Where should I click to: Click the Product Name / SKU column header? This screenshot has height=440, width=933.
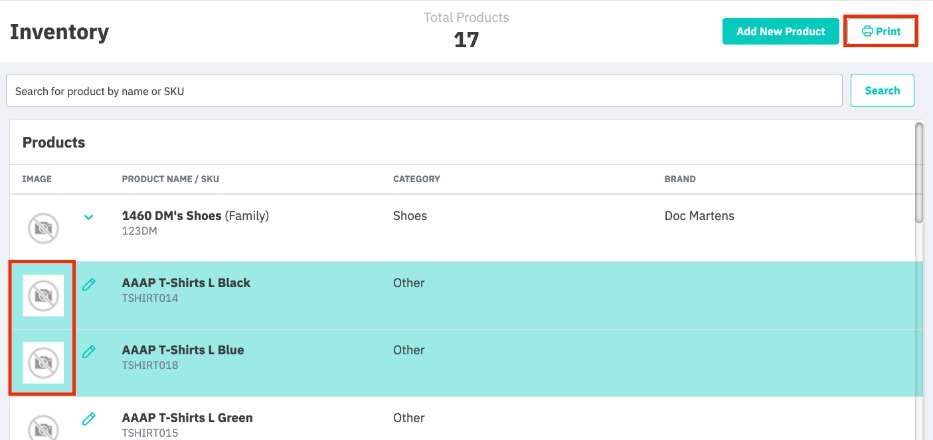170,180
